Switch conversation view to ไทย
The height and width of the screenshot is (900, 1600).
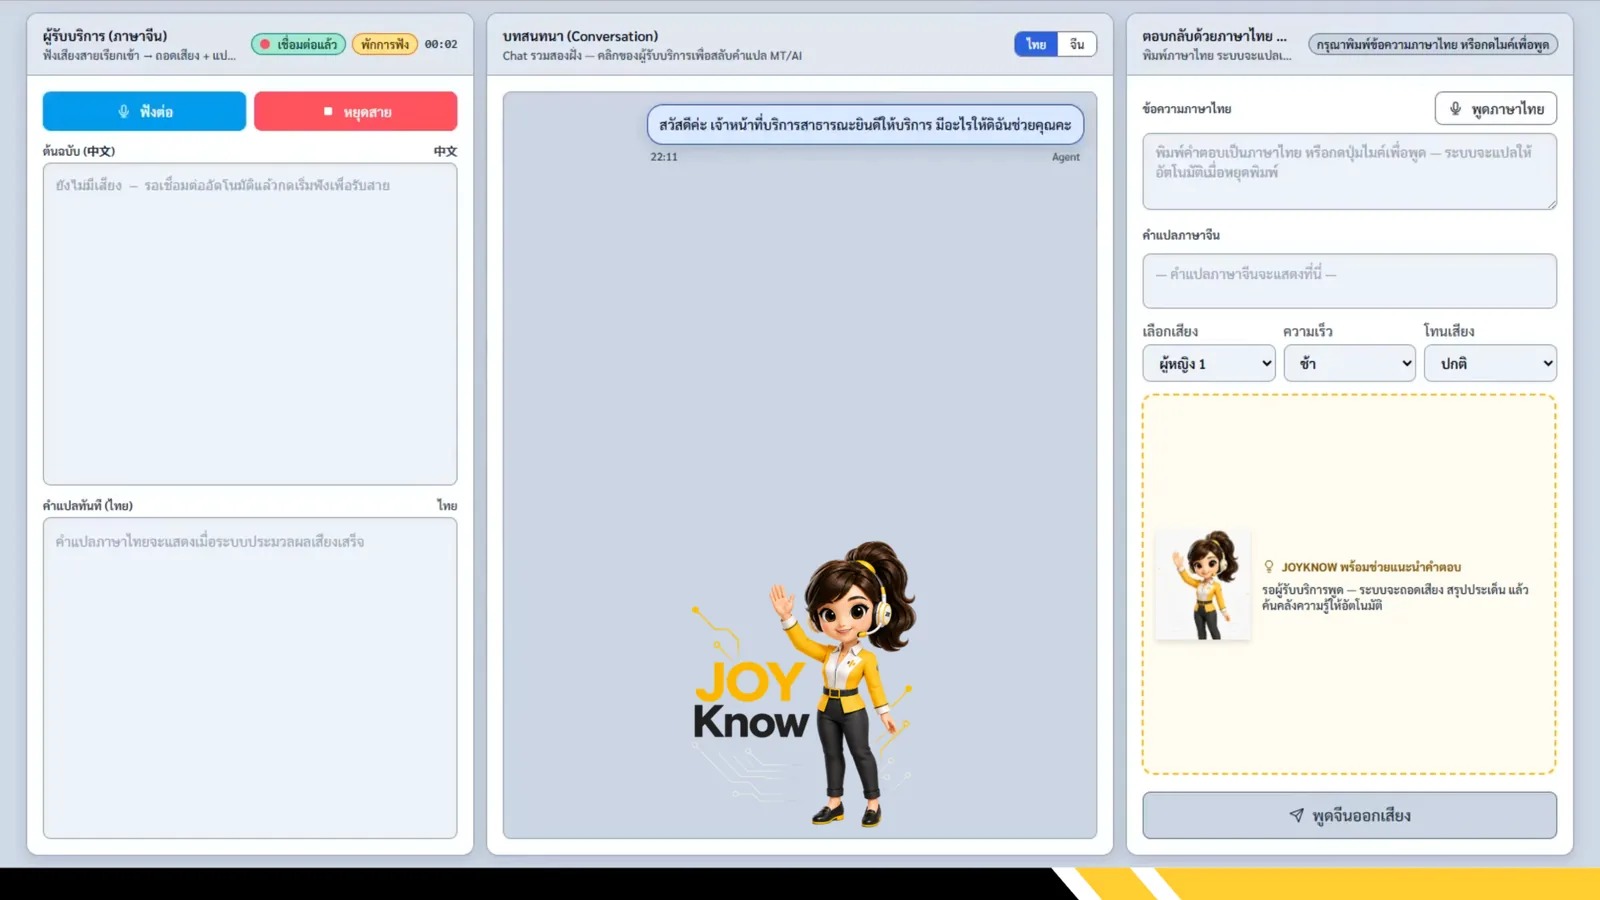click(1036, 44)
